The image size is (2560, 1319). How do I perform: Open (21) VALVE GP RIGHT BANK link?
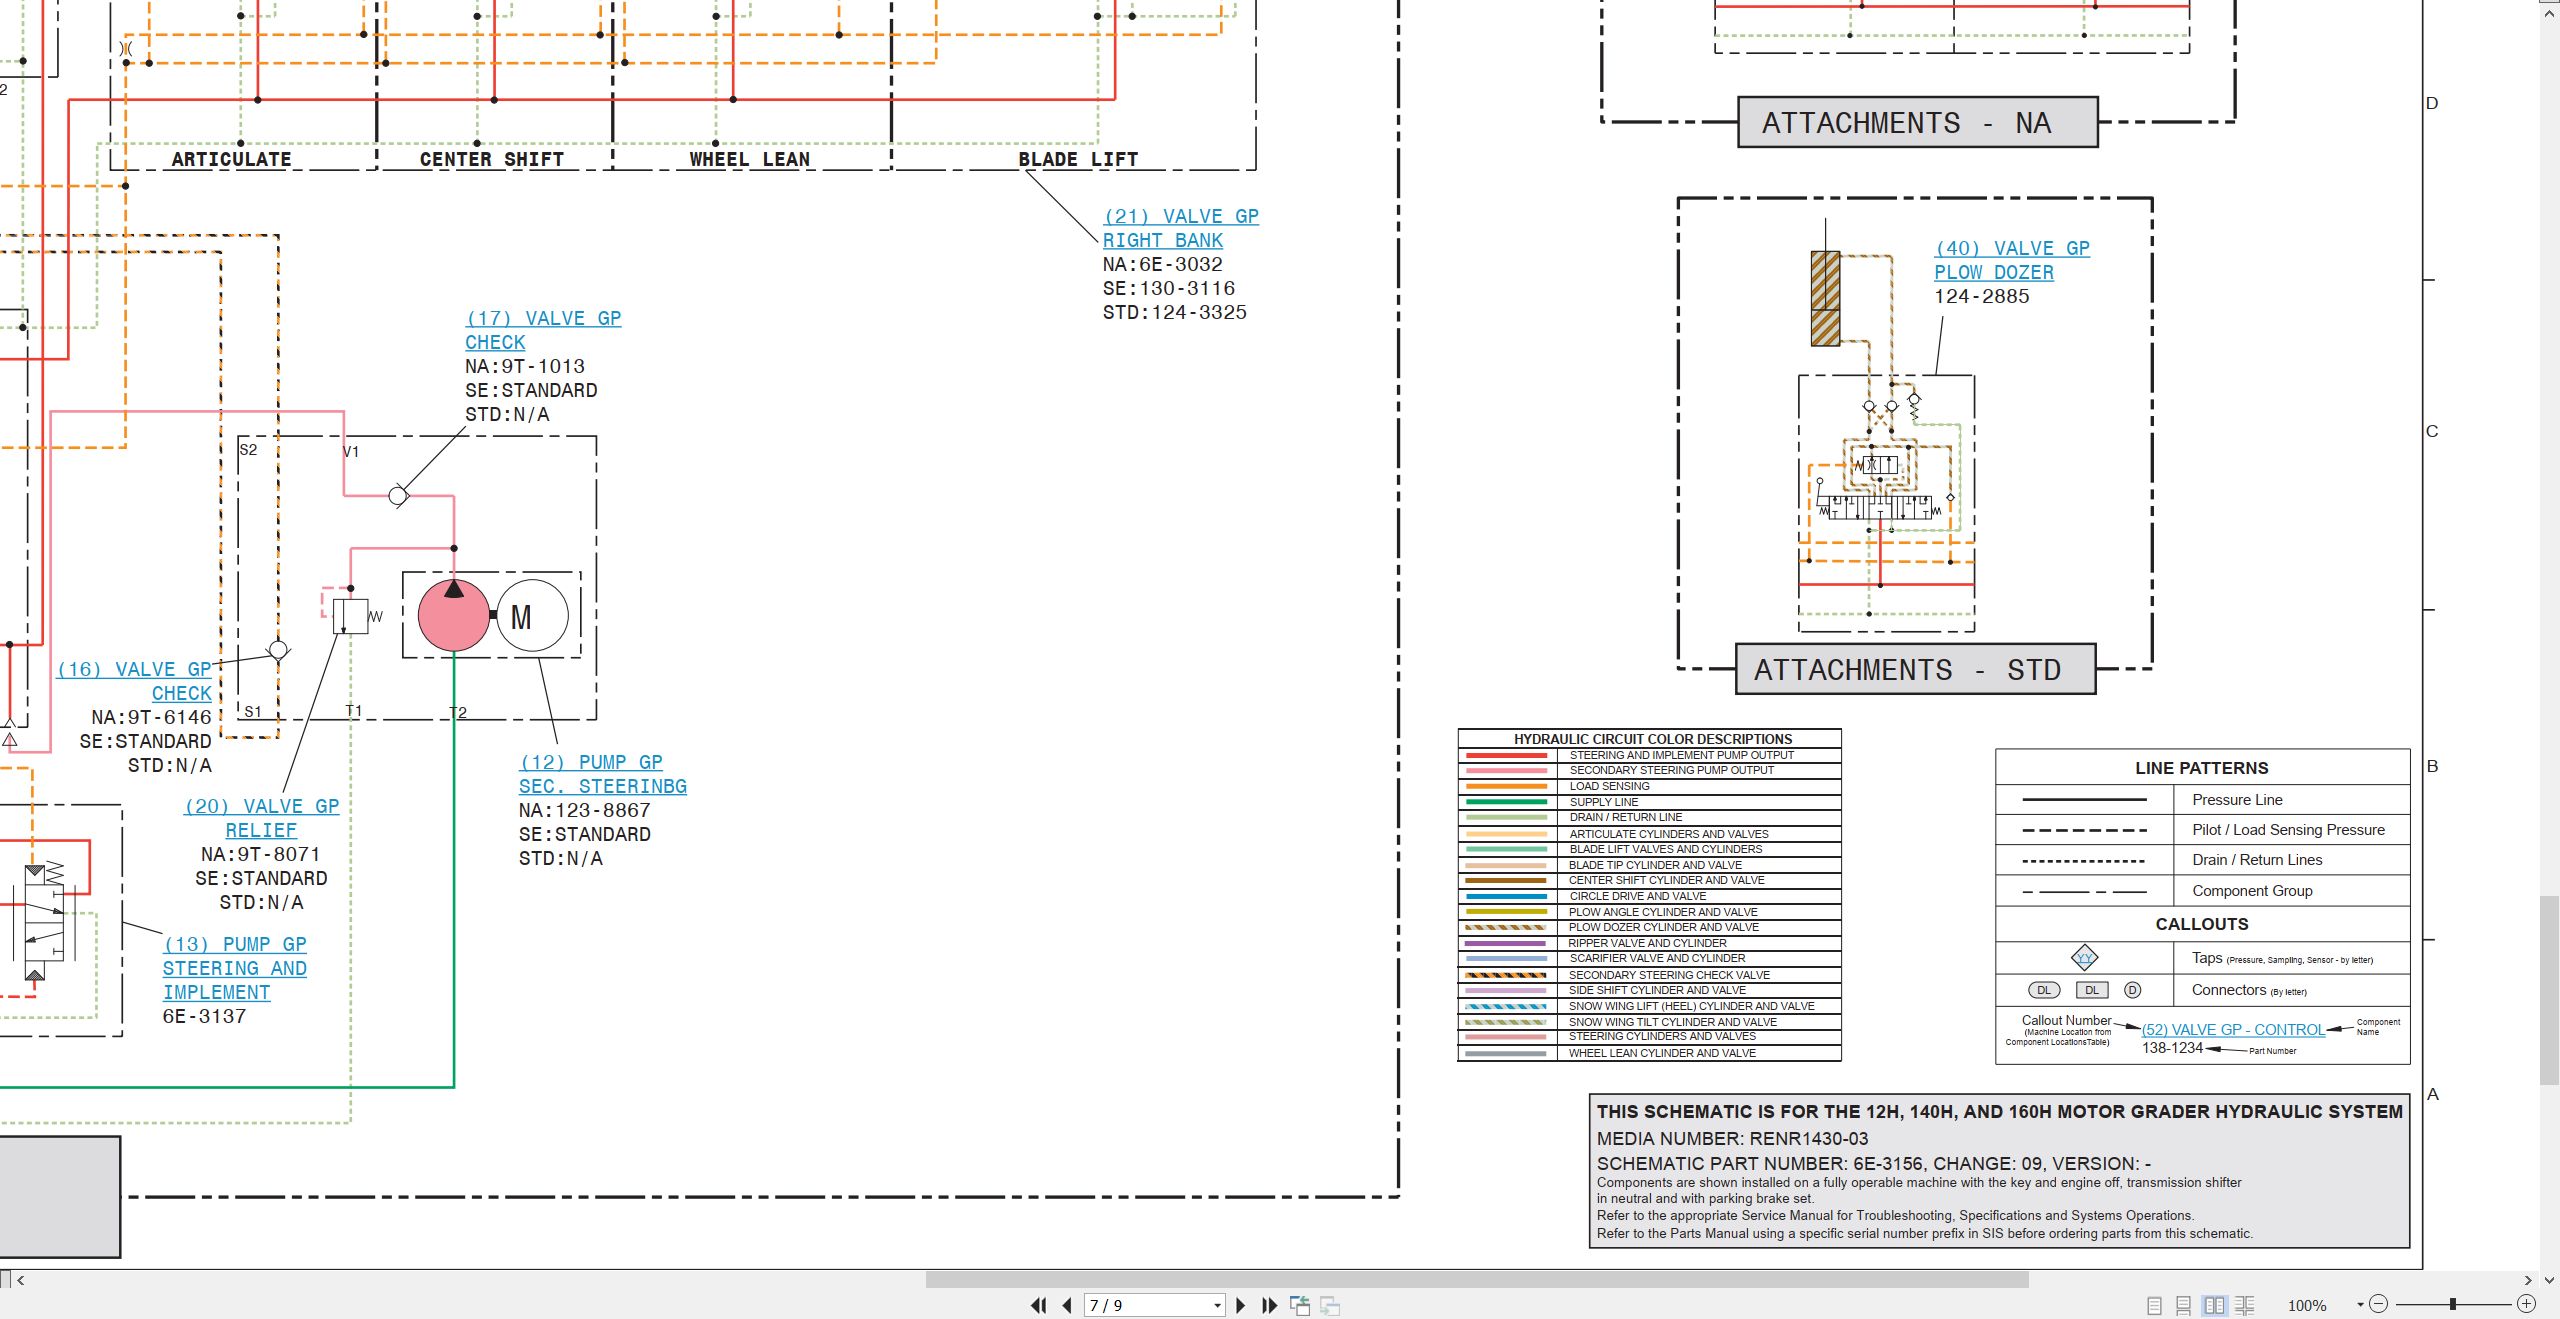tap(1180, 228)
